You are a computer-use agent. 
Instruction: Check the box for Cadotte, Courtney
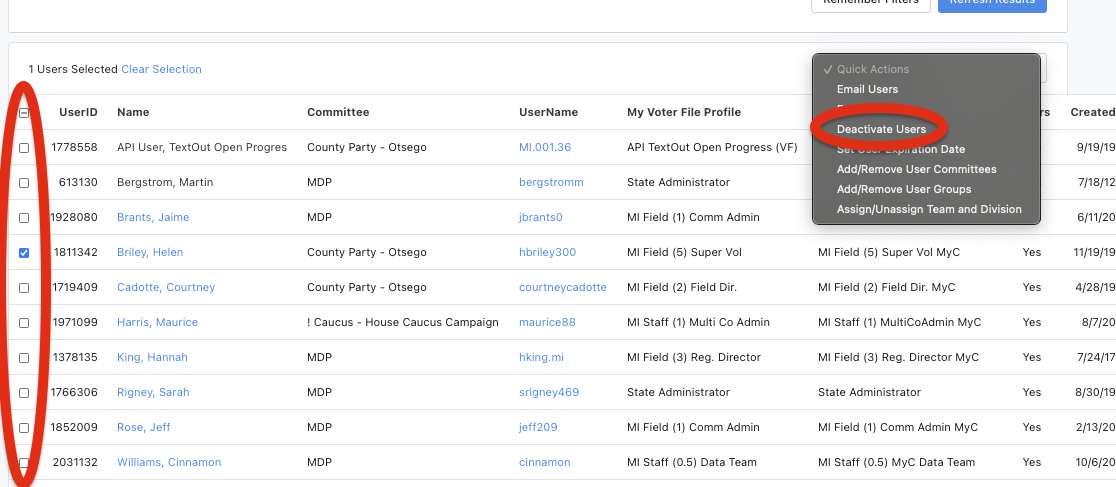pos(23,288)
